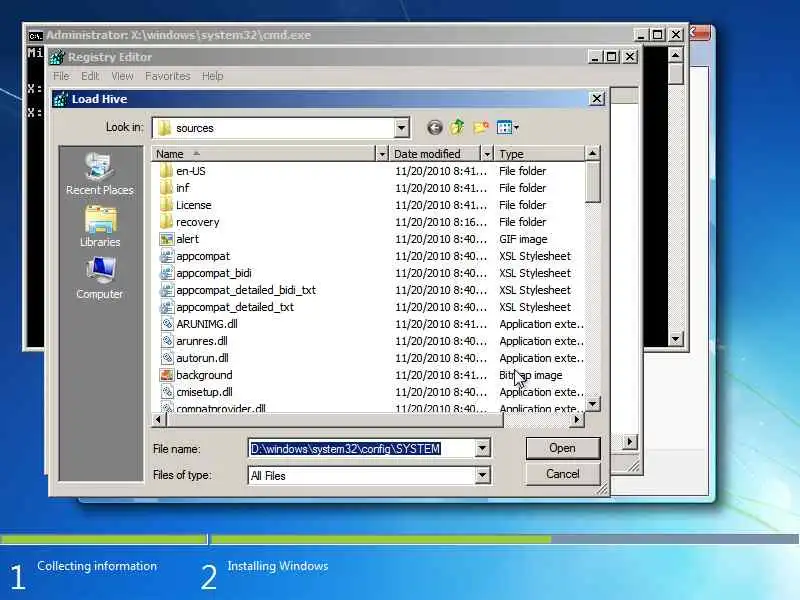The height and width of the screenshot is (600, 800).
Task: Select the en-US folder icon
Action: pos(166,171)
